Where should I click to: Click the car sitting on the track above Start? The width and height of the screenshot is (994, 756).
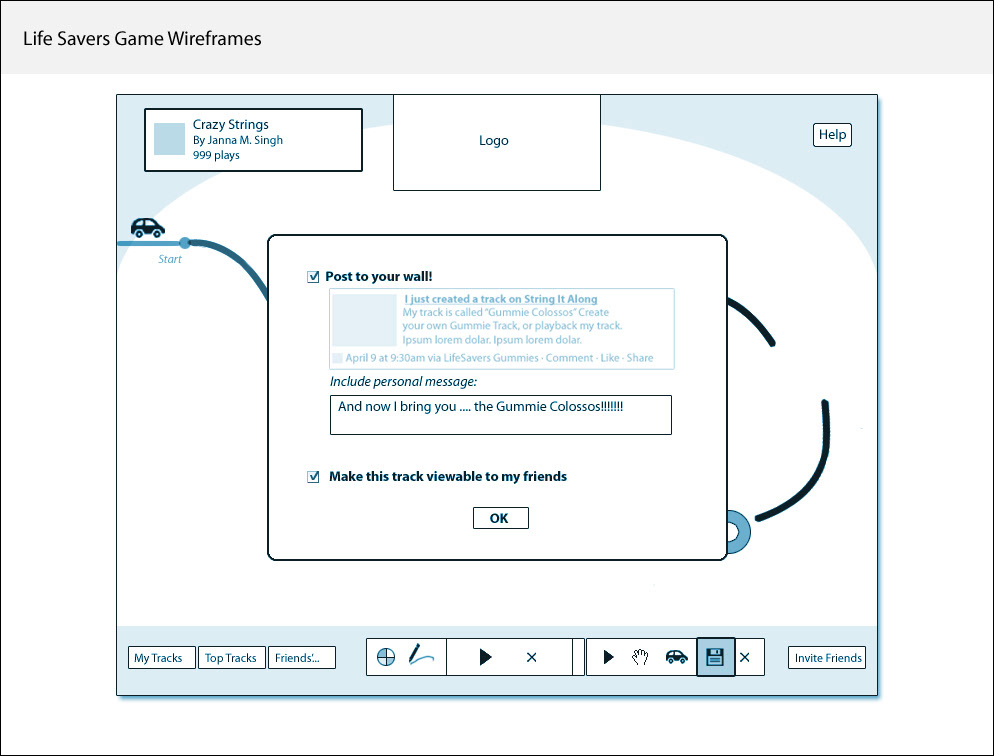pyautogui.click(x=148, y=227)
